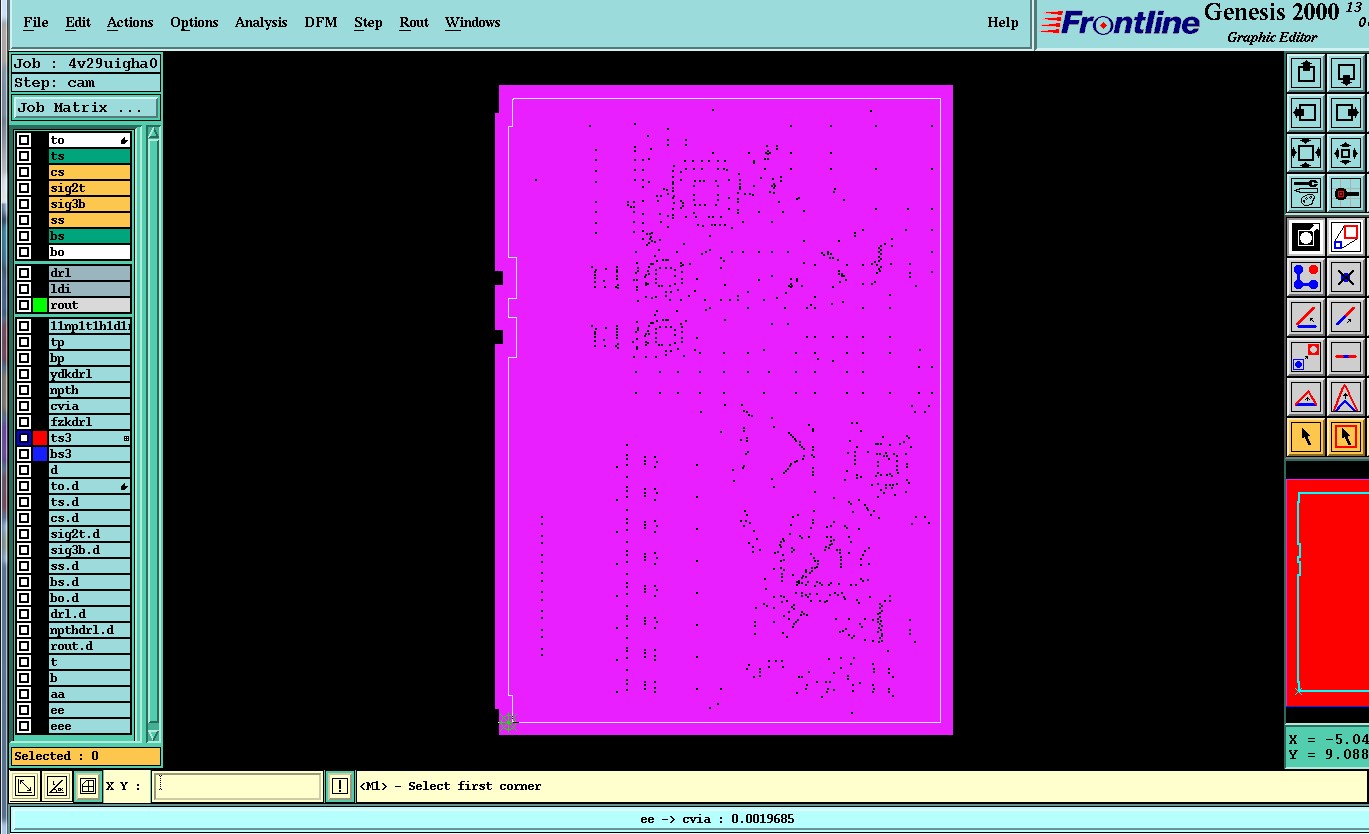1369x834 pixels.
Task: Click the red color swatch of ts3 layer
Action: tap(40, 438)
